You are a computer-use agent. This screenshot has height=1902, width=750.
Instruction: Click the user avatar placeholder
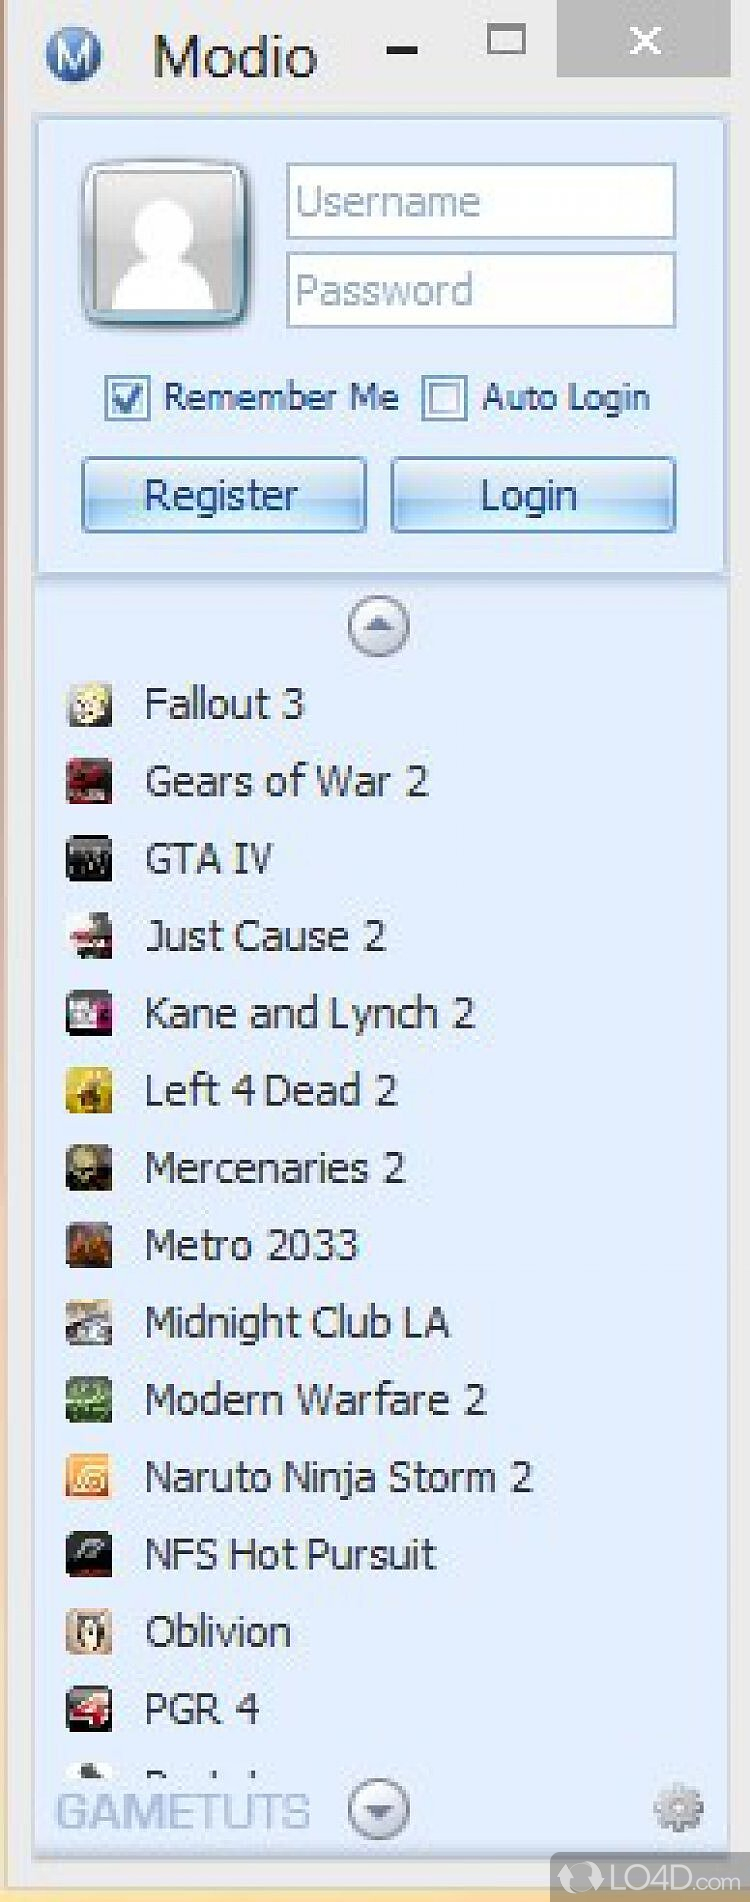click(x=166, y=244)
